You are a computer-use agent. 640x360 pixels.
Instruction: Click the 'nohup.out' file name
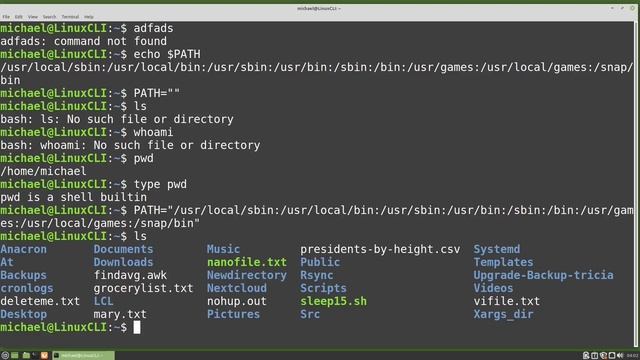(237, 302)
